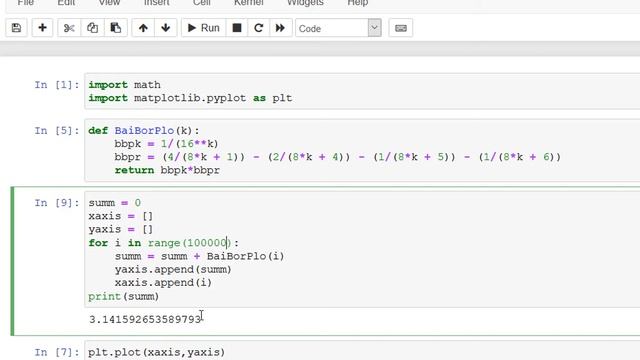The height and width of the screenshot is (360, 640).
Task: Click the 'In [5]:' prompt label
Action: coord(57,131)
